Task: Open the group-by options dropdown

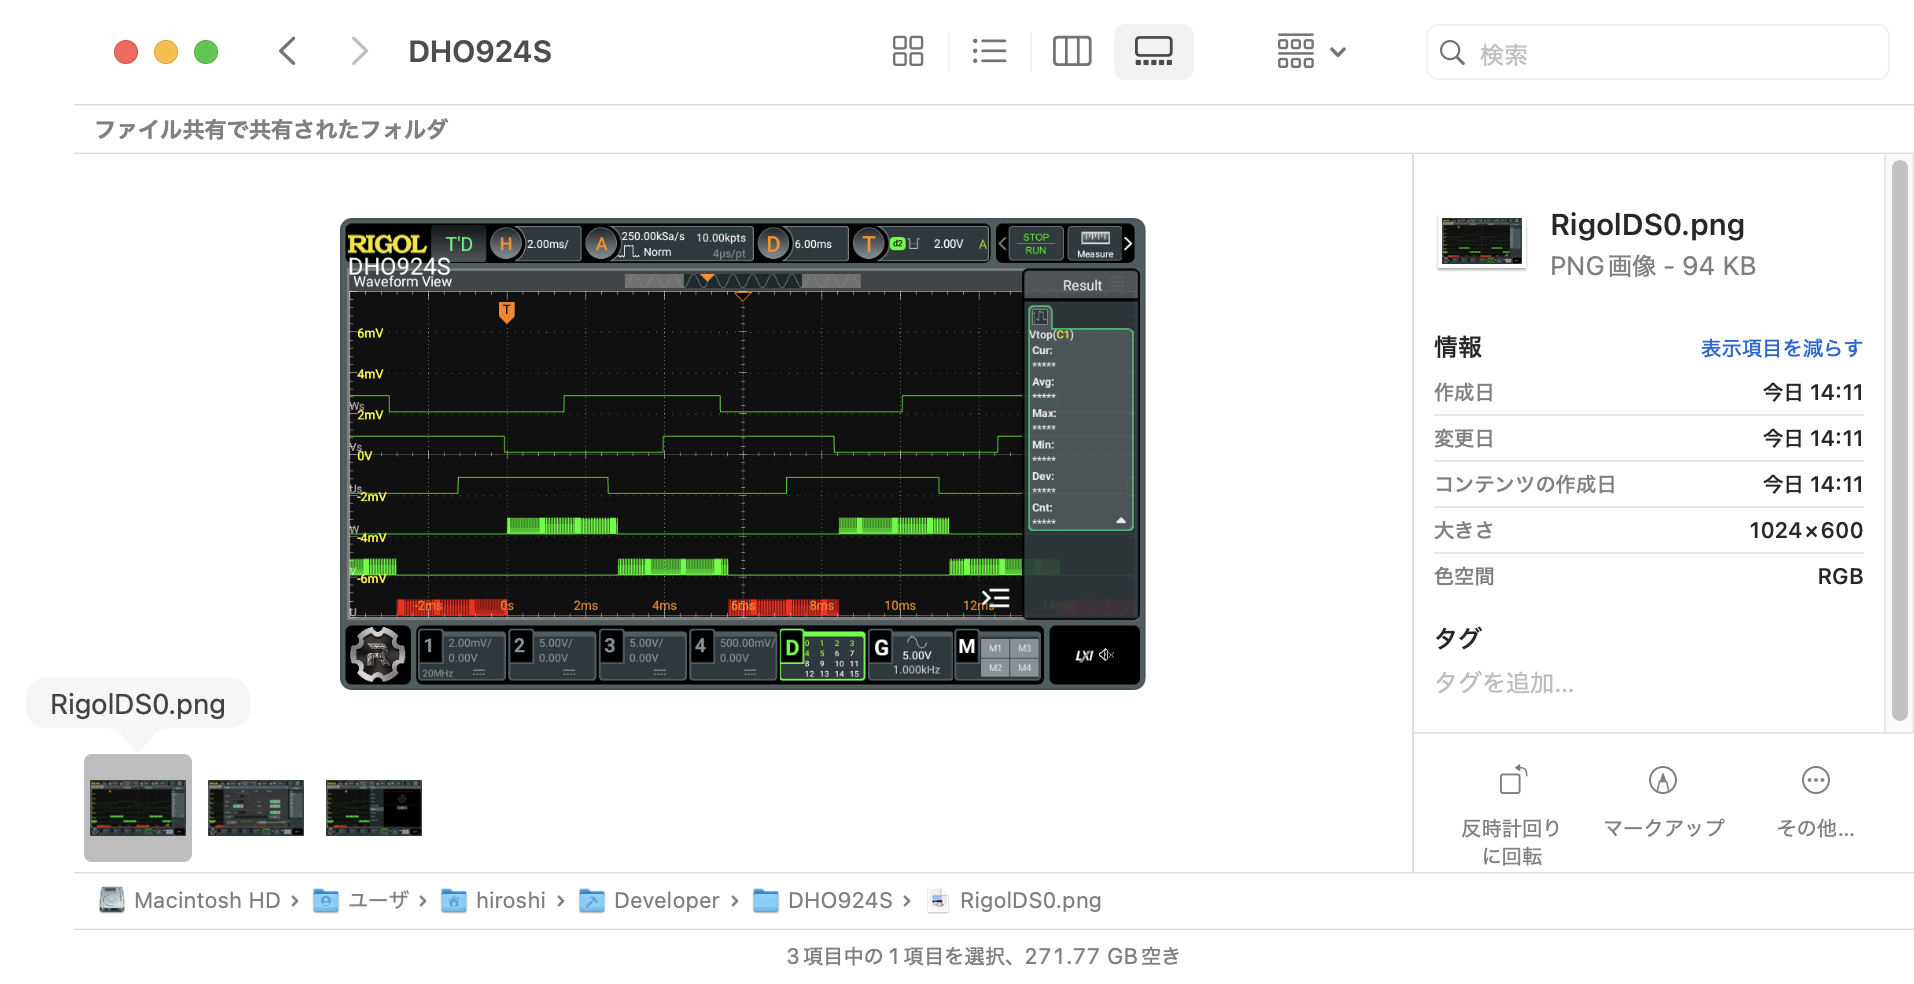Action: 1312,51
